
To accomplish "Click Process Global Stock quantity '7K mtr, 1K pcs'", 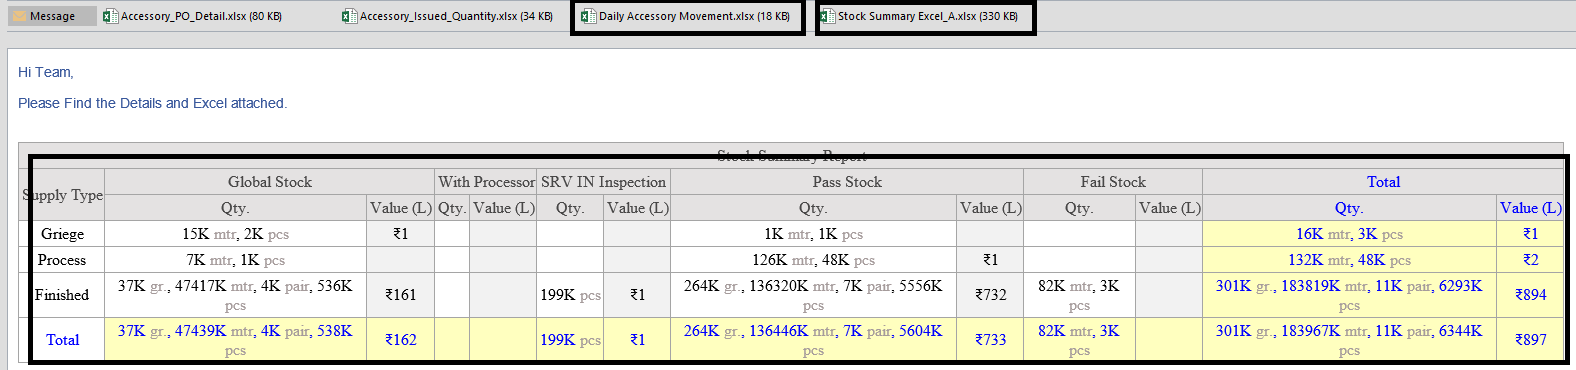I will tap(235, 260).
